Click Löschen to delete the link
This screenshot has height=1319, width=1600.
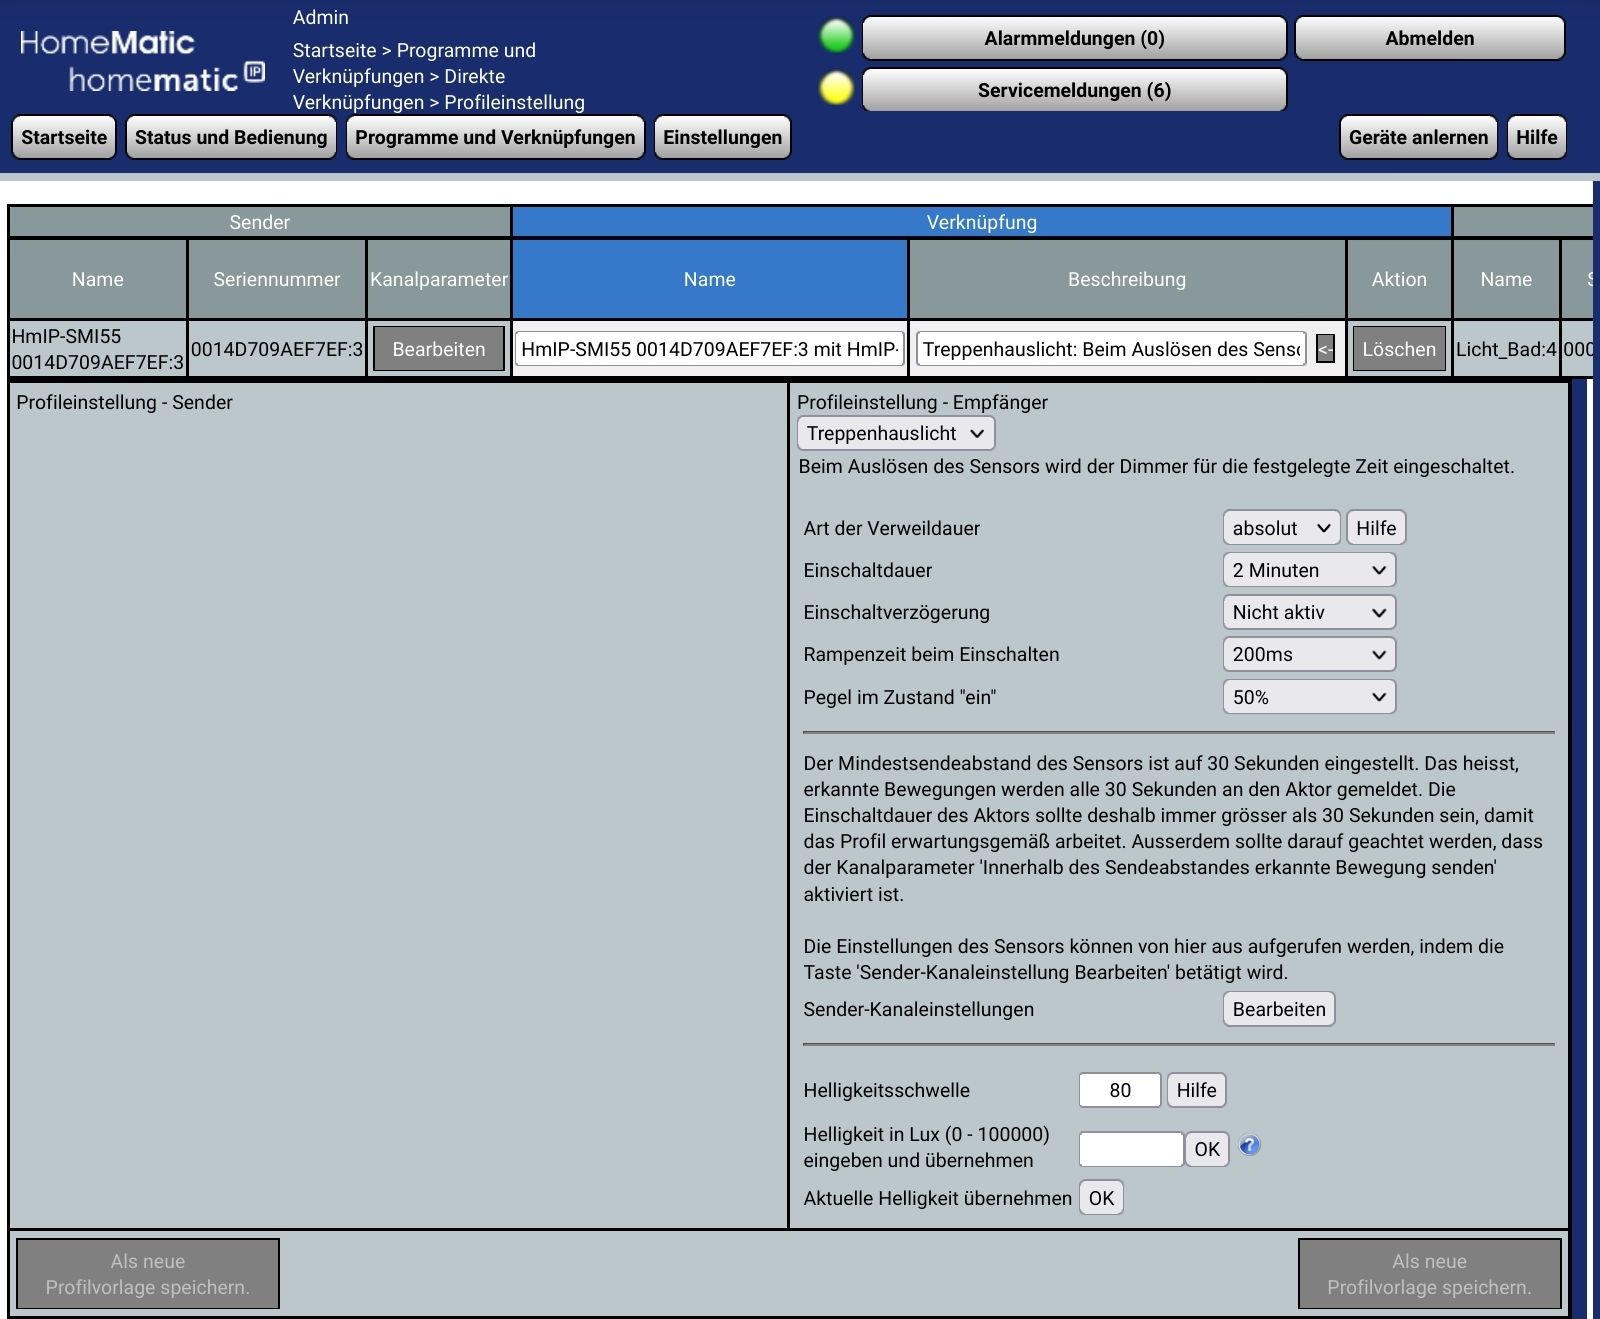(x=1398, y=349)
